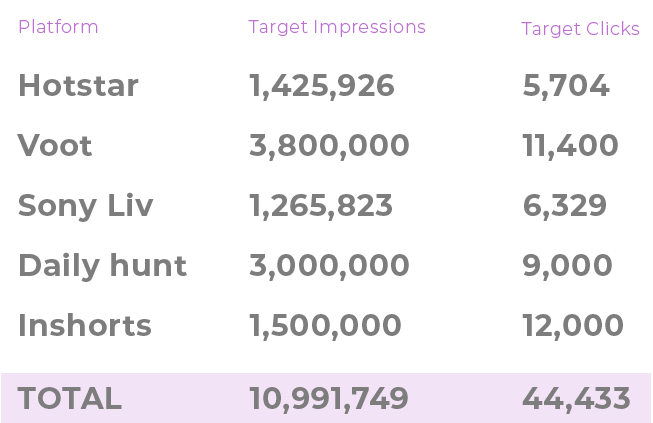Select Sony Liv impressions 1,265,823
Viewport: 653px width, 423px height.
pyautogui.click(x=321, y=206)
